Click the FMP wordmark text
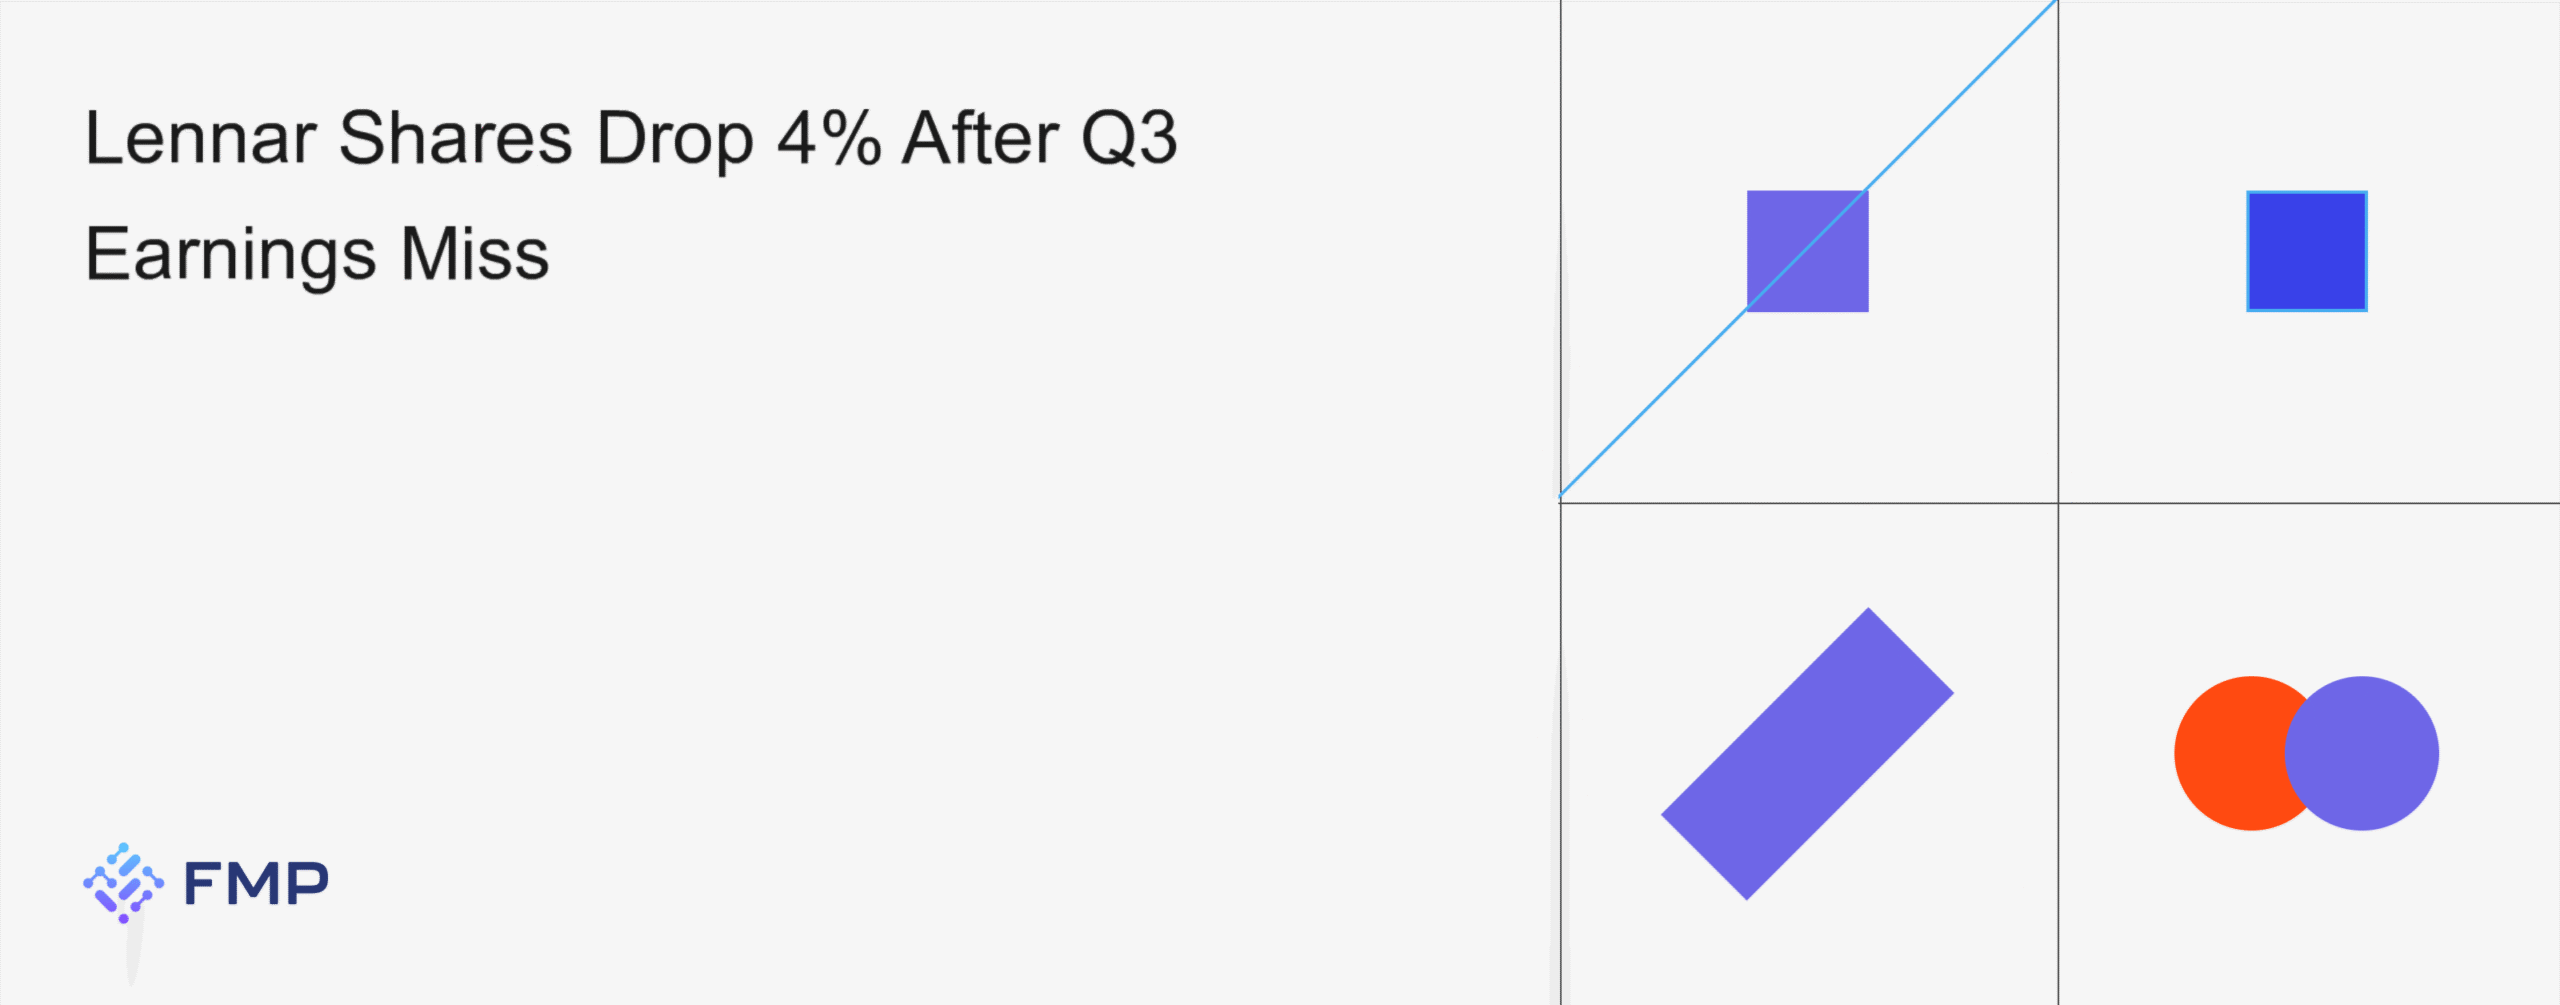The height and width of the screenshot is (1005, 2560). (256, 884)
